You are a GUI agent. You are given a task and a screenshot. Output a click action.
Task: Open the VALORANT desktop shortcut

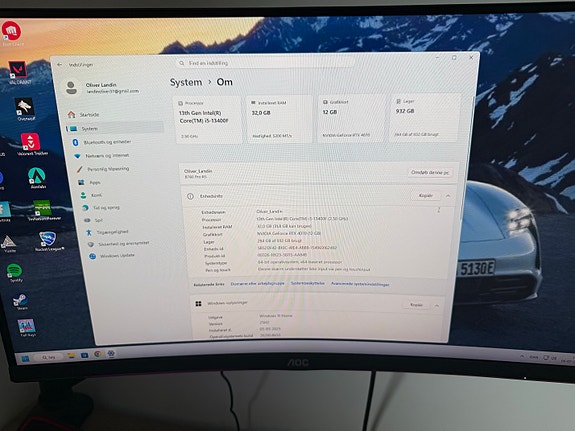[x=18, y=72]
